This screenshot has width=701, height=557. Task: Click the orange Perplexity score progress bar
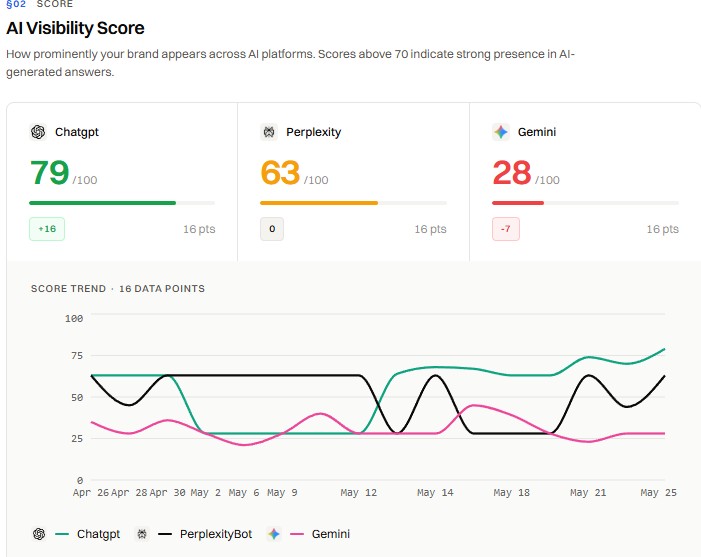click(x=319, y=203)
